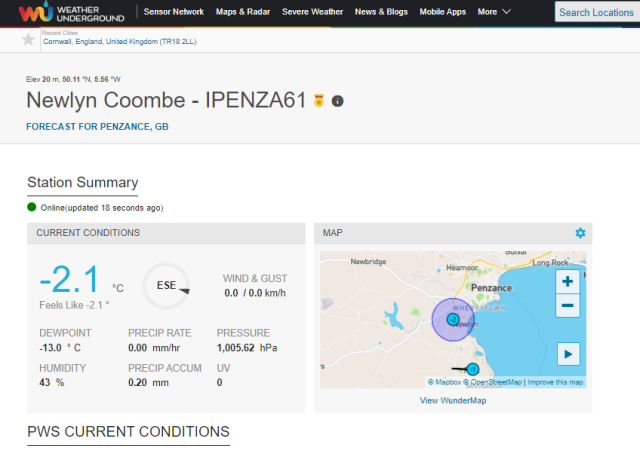Click the Elev 20 m coordinates text
Screen dimensions: 640x451
73,79
